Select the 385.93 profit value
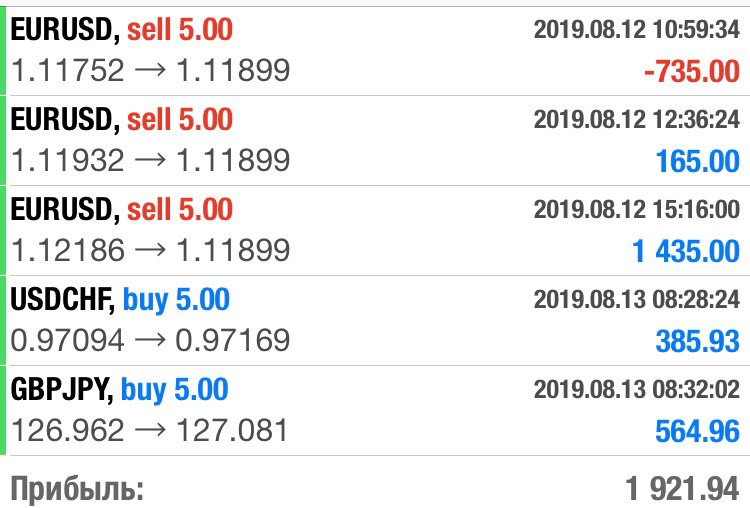The height and width of the screenshot is (508, 750). click(698, 342)
